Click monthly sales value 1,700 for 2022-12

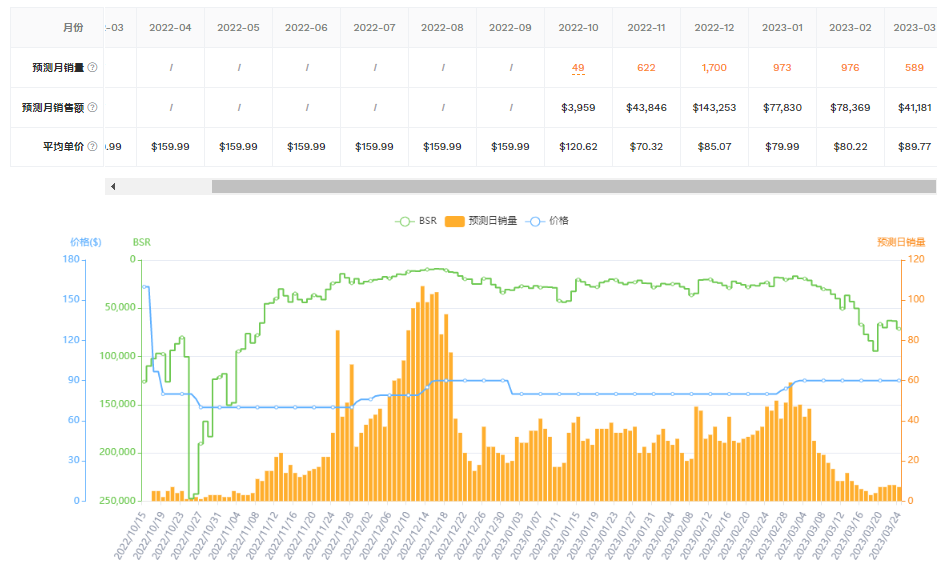714,68
